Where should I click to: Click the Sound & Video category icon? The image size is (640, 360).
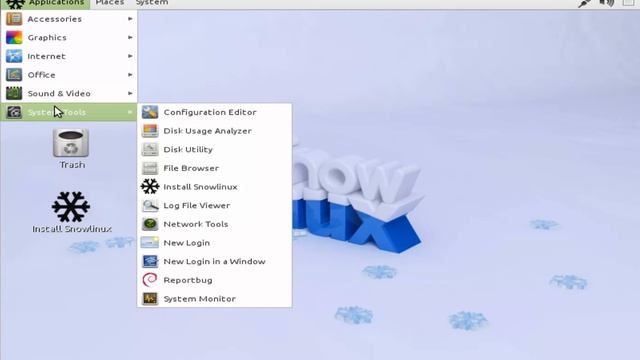click(14, 93)
